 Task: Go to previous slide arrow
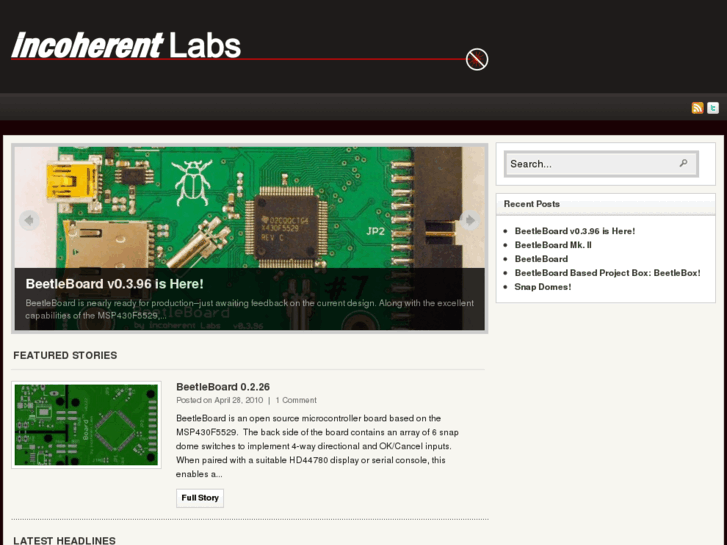[x=29, y=220]
